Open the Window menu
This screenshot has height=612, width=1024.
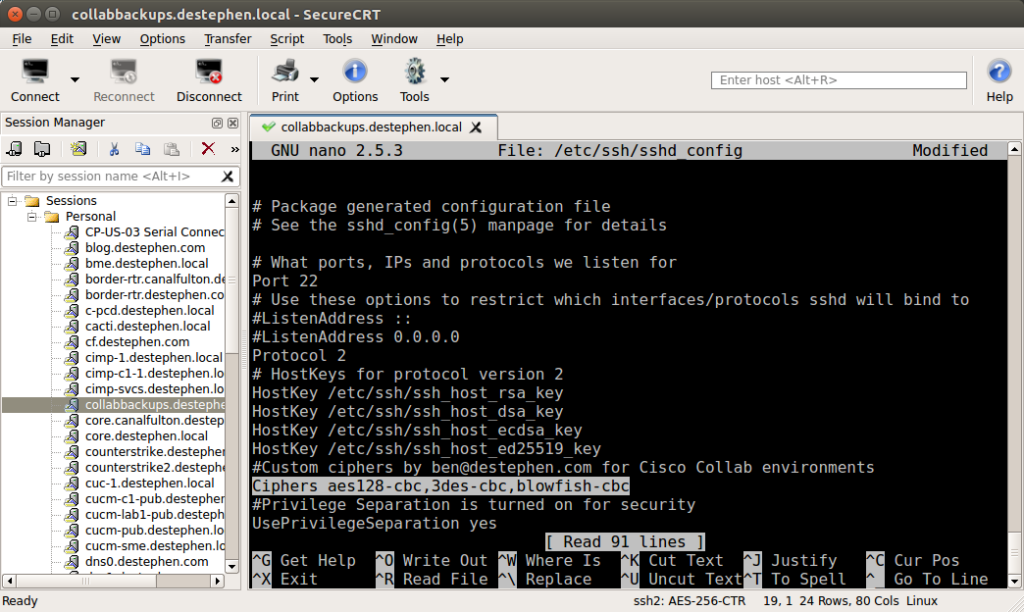(x=394, y=39)
